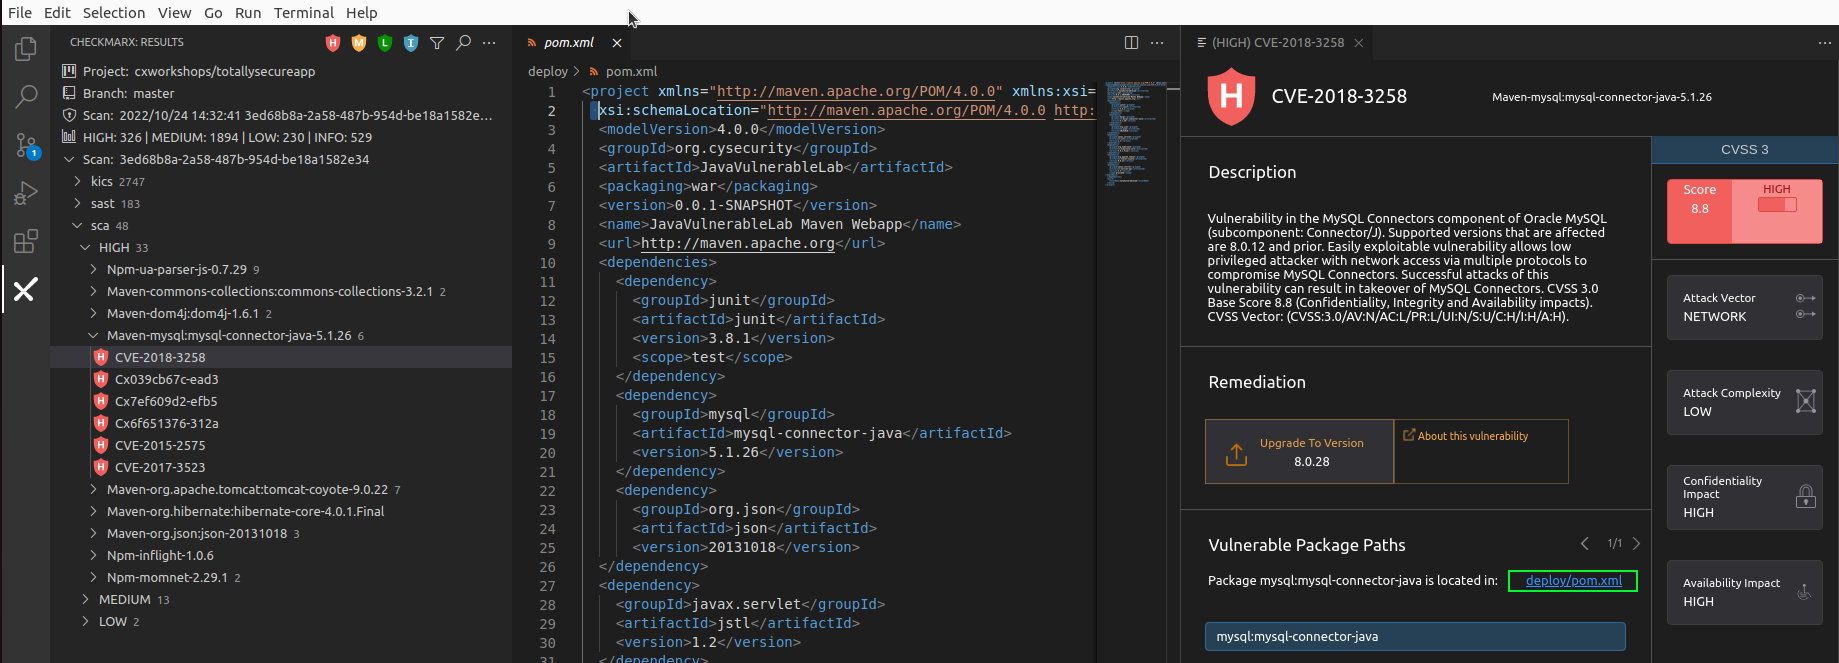Open more actions in Checkmarx results header
This screenshot has width=1839, height=663.
tap(489, 43)
